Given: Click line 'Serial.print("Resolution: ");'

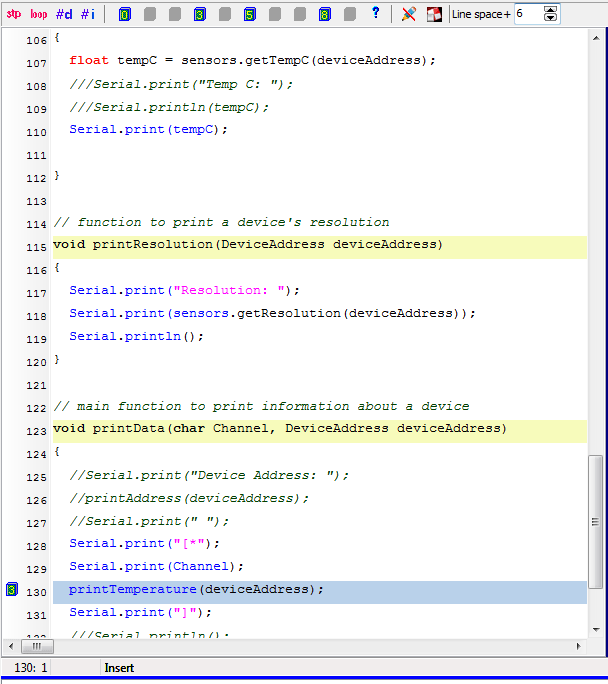Looking at the screenshot, I should point(184,291).
